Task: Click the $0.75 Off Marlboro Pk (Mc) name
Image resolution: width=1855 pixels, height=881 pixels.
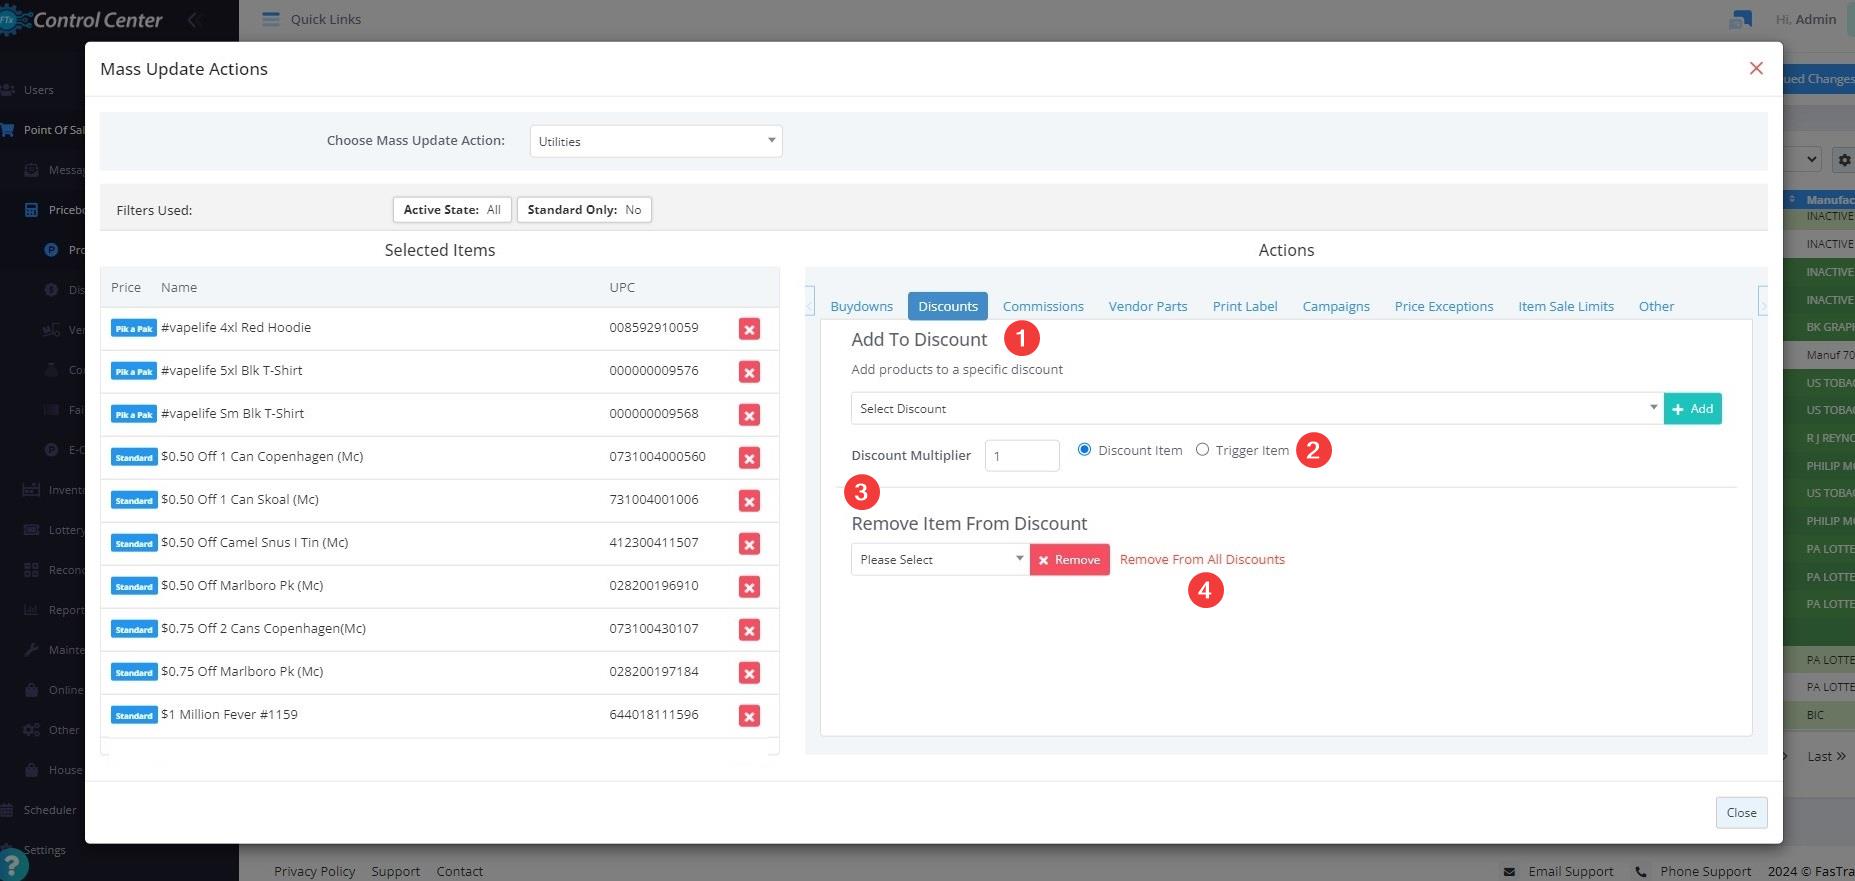Action: [242, 671]
